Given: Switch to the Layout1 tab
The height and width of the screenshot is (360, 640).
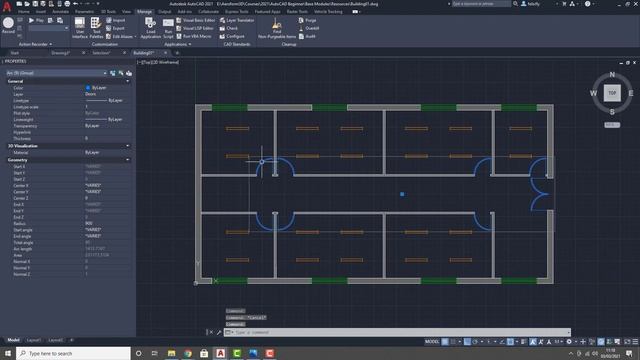Looking at the screenshot, I should pos(33,340).
